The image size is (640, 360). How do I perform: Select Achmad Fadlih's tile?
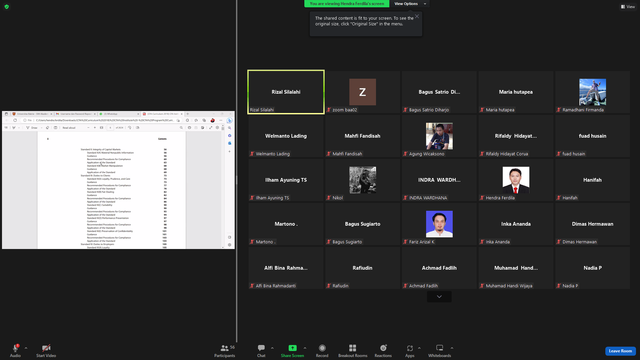tap(439, 268)
